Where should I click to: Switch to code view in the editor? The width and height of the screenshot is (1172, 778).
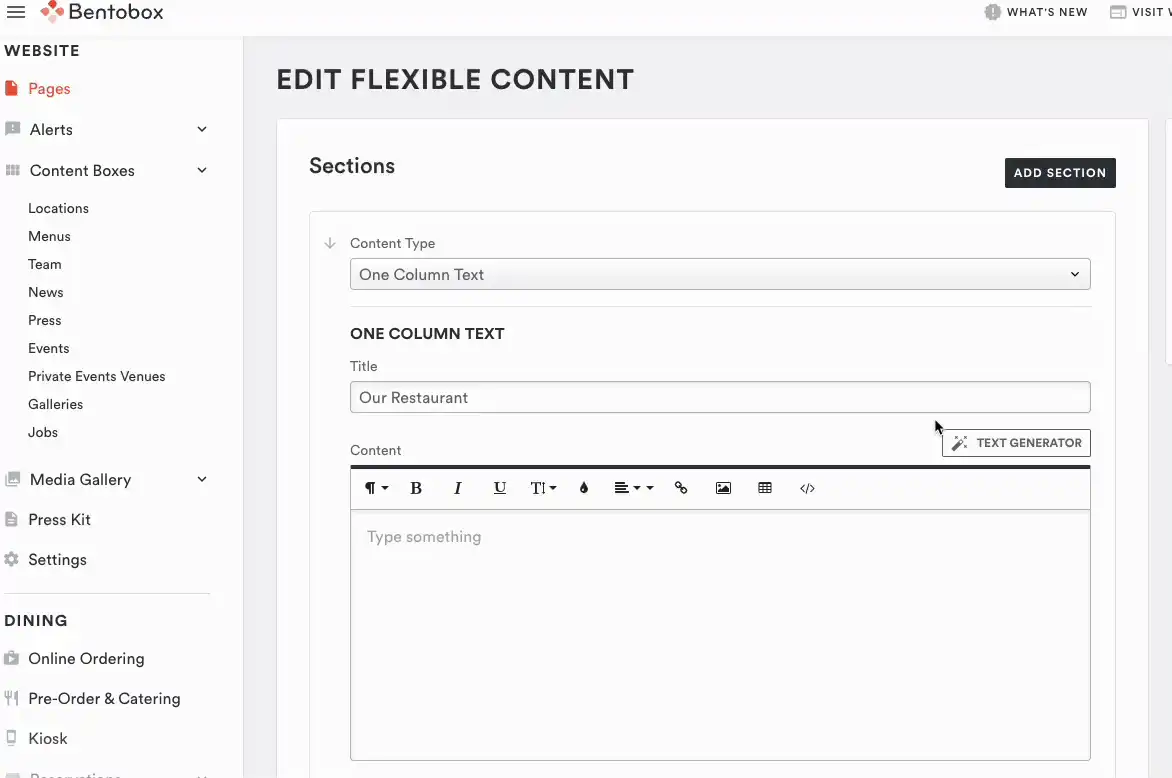(x=807, y=488)
